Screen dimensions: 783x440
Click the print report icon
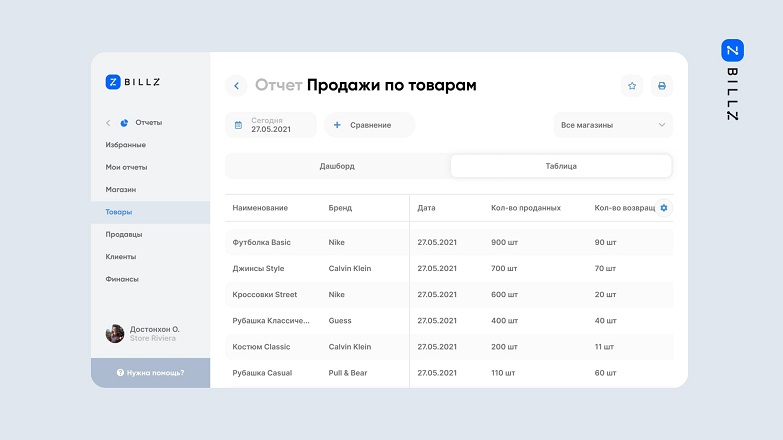click(660, 86)
